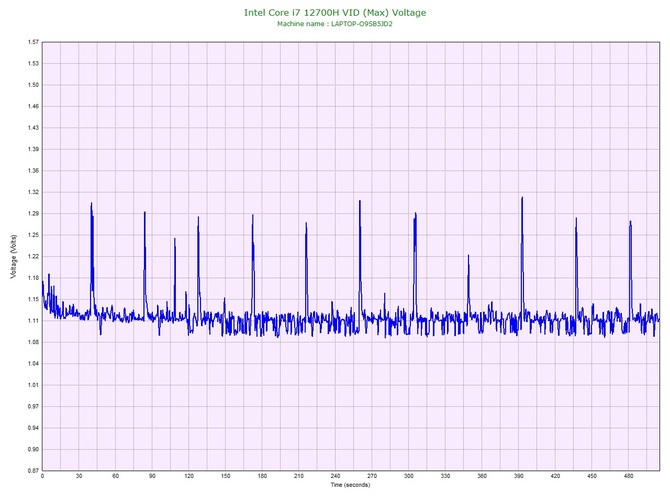Screen dimensions: 670x502
Task: Select the 210 seconds time tick label
Action: [x=299, y=476]
